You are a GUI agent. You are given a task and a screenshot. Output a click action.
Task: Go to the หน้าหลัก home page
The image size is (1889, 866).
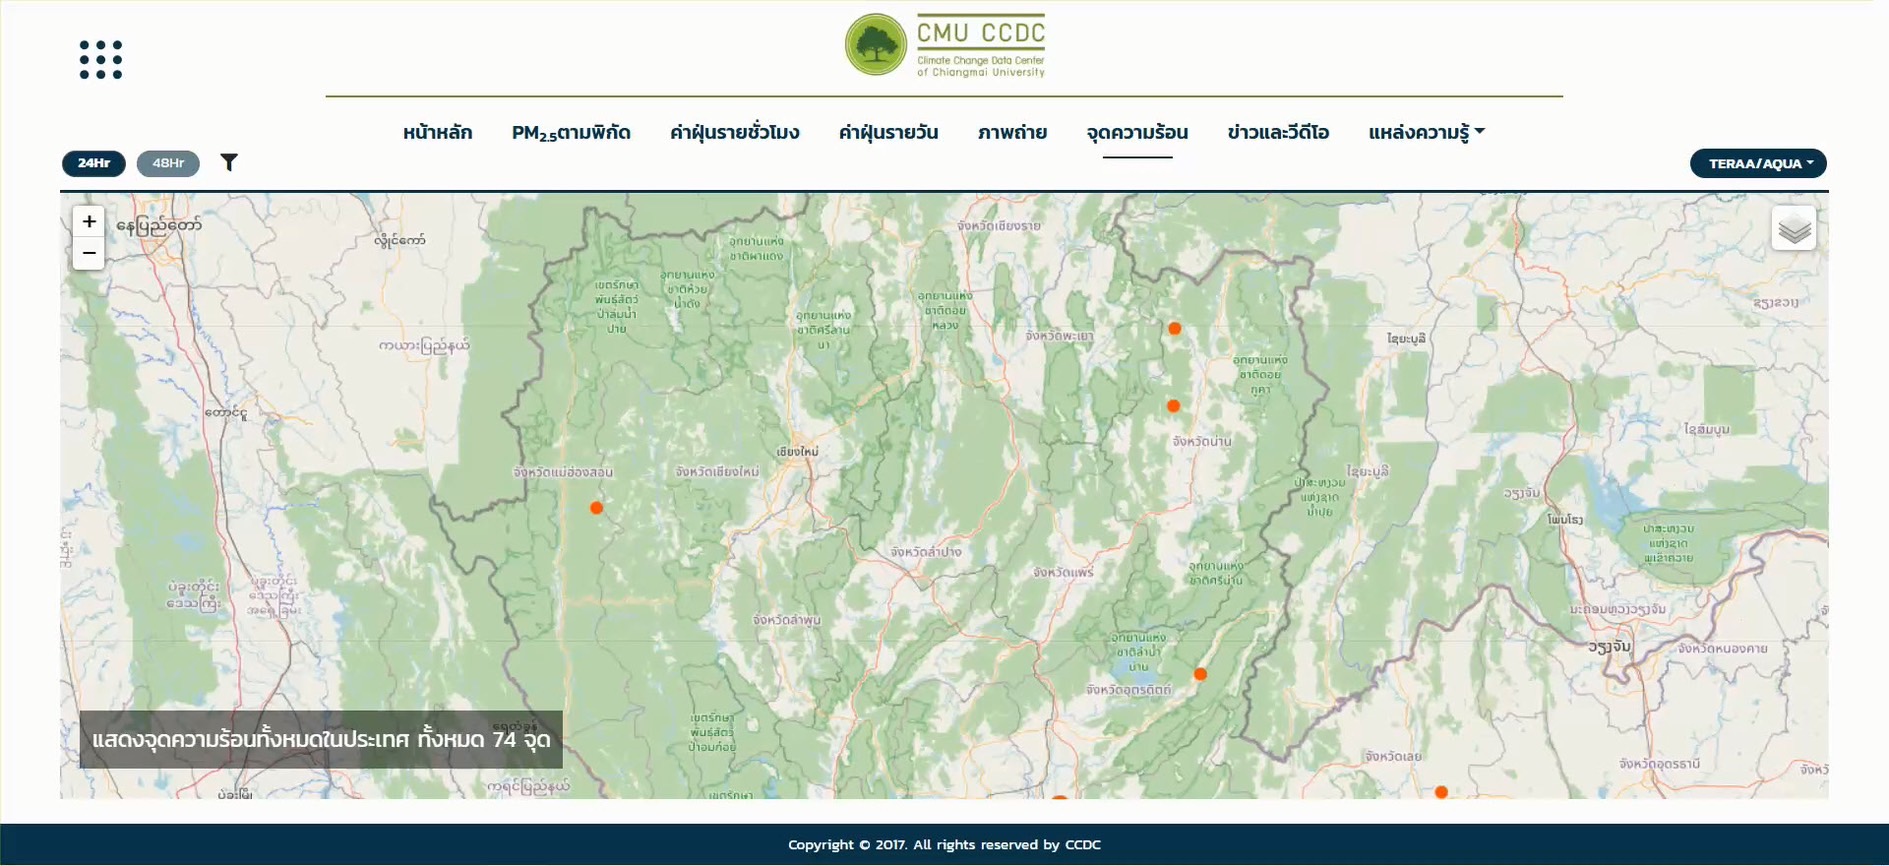coord(437,132)
